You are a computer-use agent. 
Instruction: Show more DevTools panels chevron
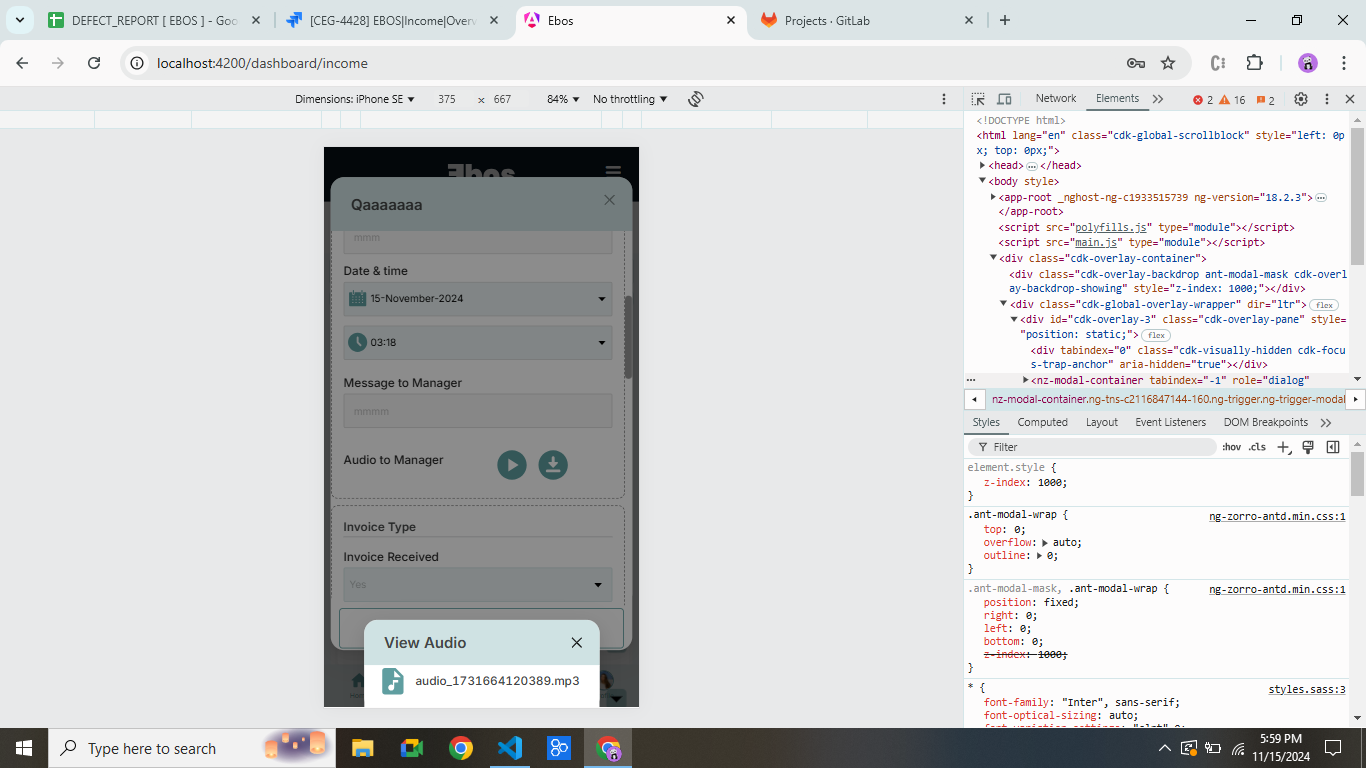tap(1158, 99)
